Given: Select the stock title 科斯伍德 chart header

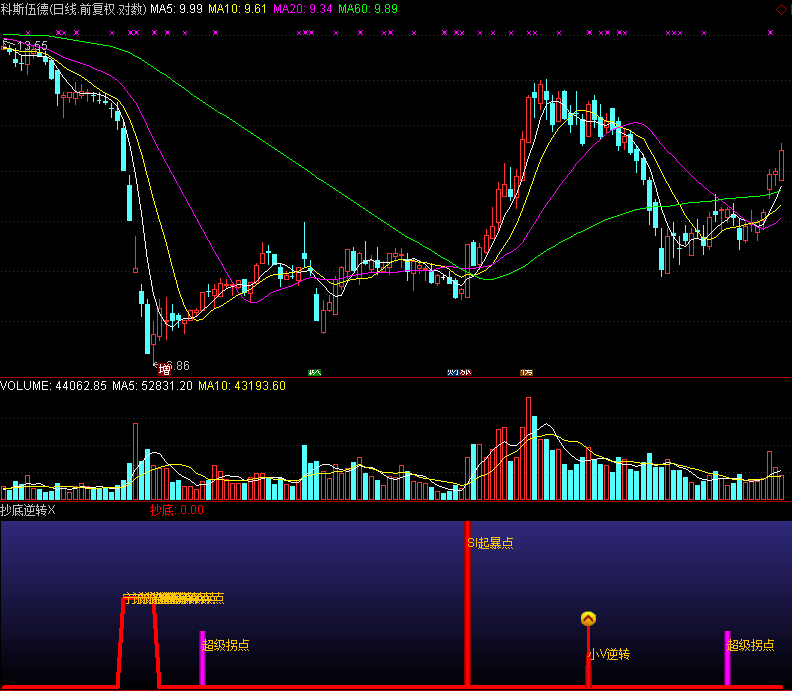Looking at the screenshot, I should tap(73, 9).
